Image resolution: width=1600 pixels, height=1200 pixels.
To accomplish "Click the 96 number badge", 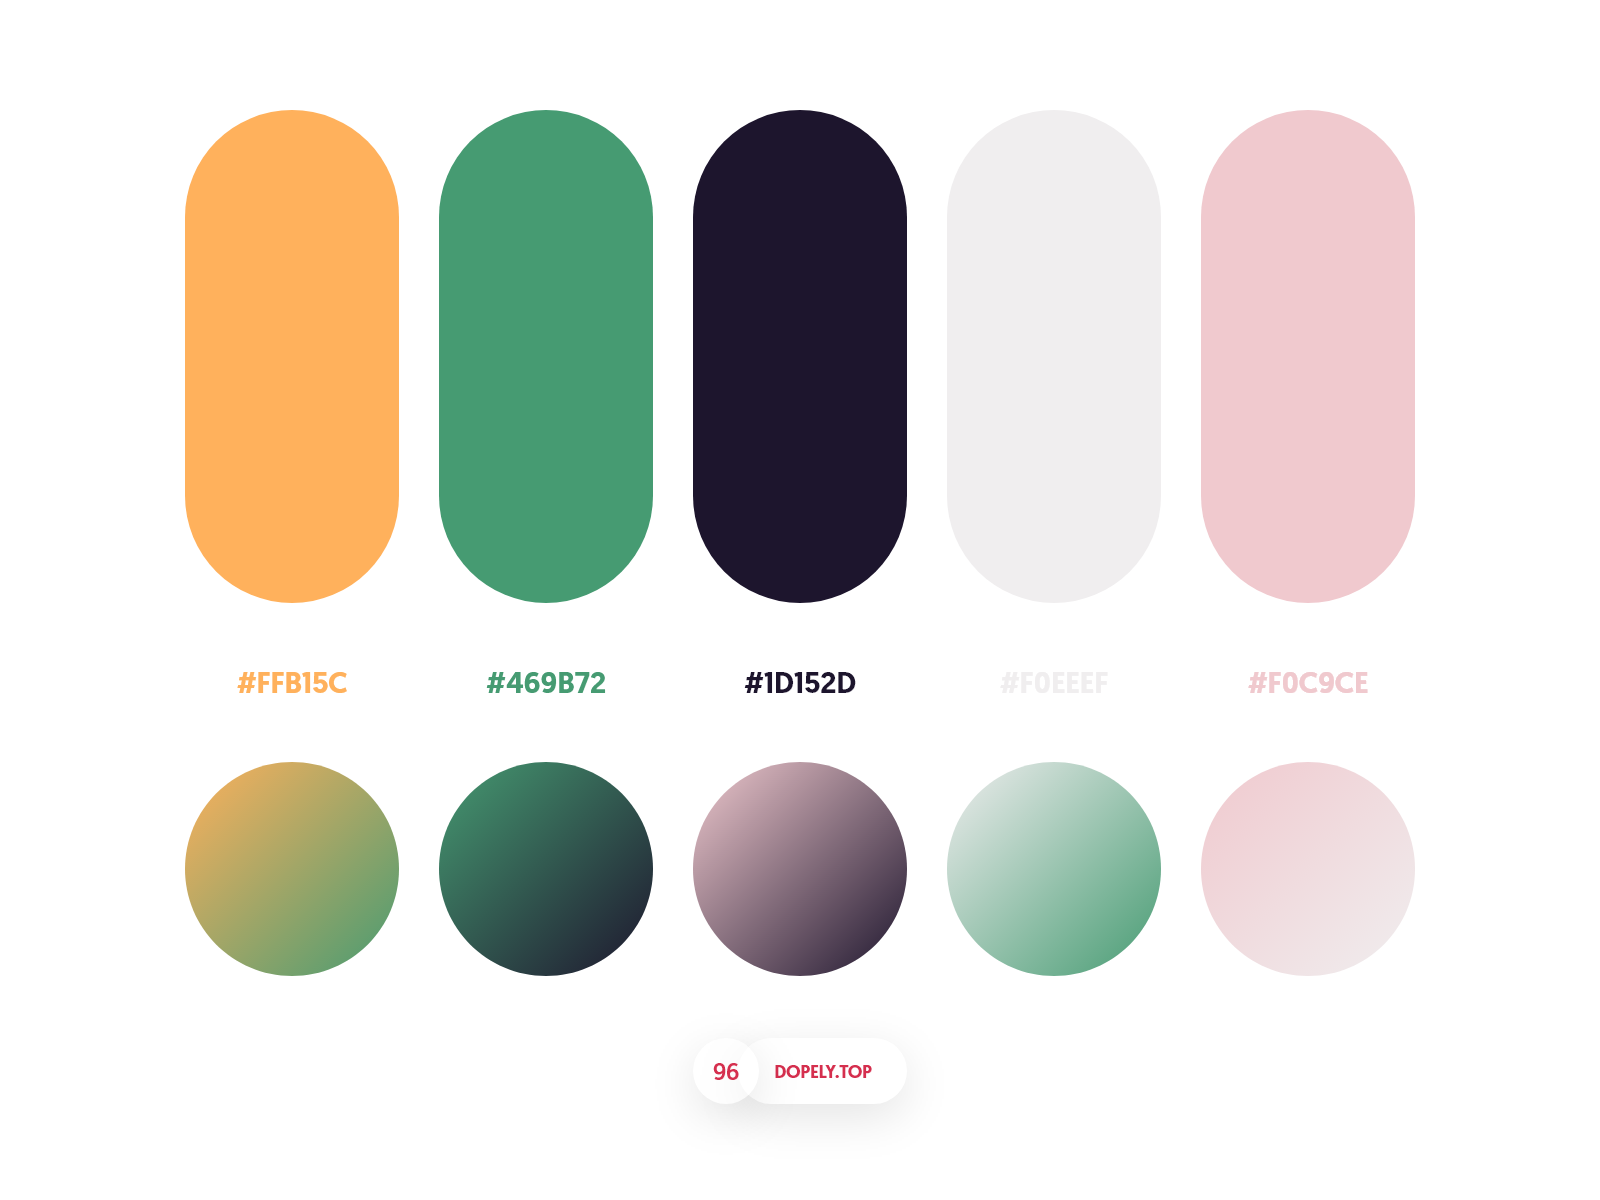I will [x=726, y=1071].
